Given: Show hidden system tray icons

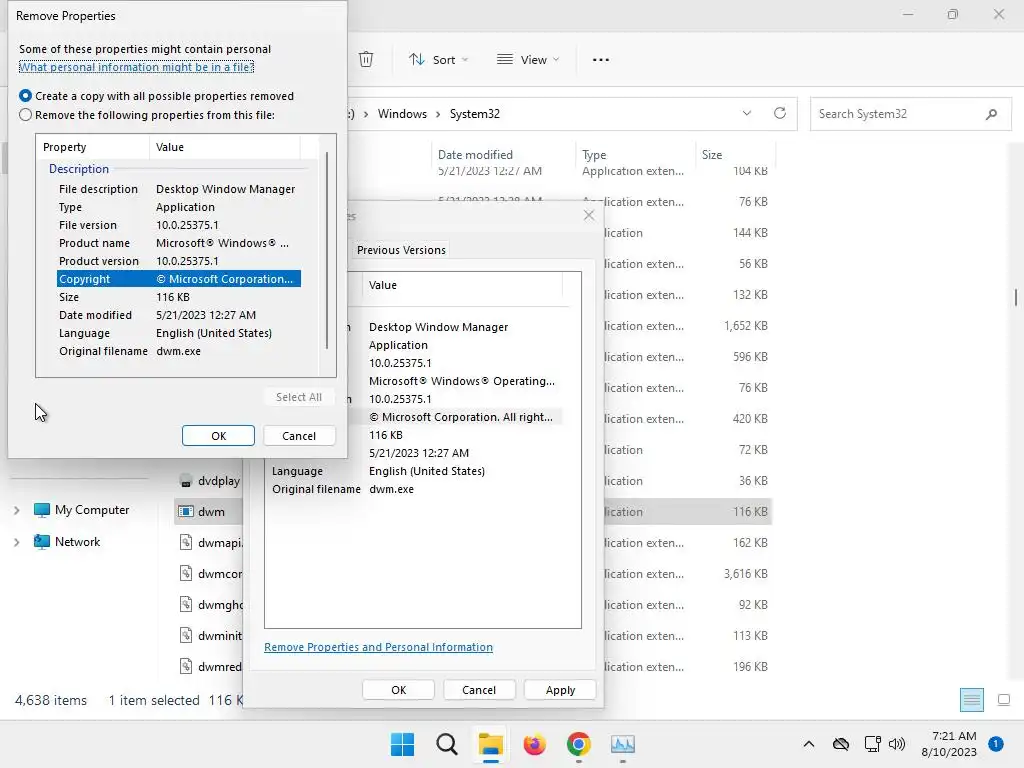Looking at the screenshot, I should [808, 744].
